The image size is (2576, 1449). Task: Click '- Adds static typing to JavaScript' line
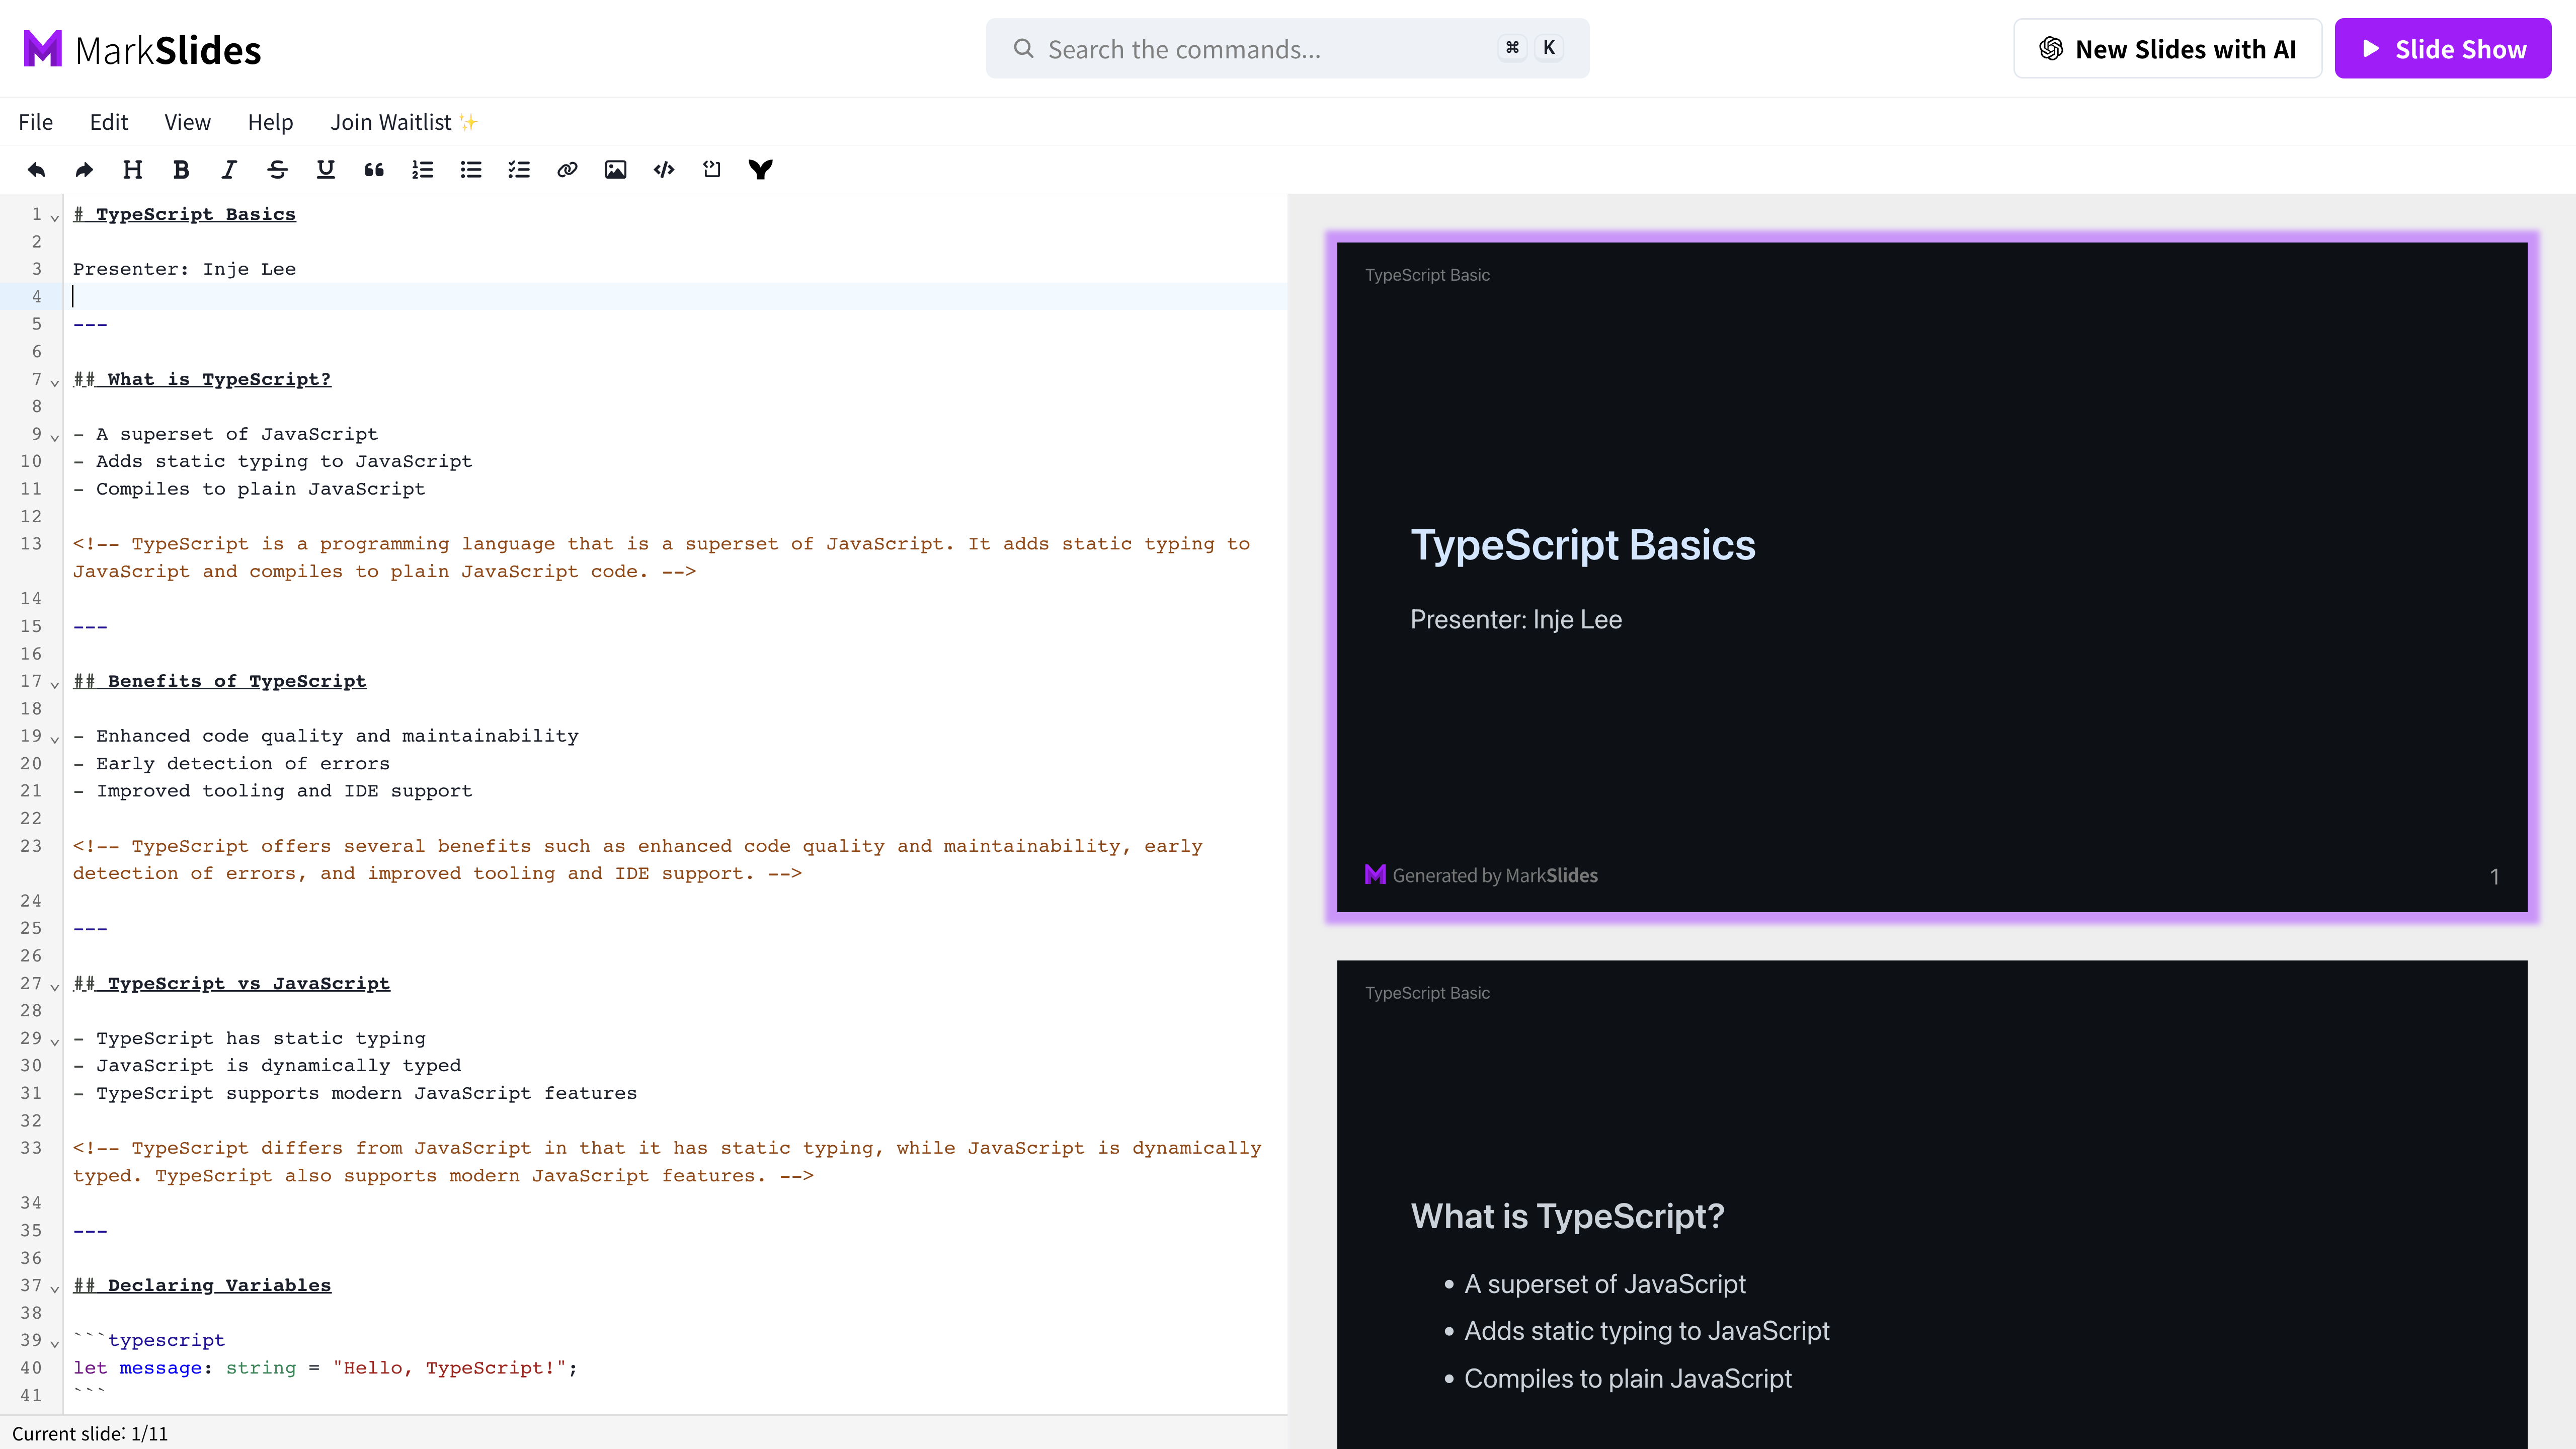(x=273, y=461)
